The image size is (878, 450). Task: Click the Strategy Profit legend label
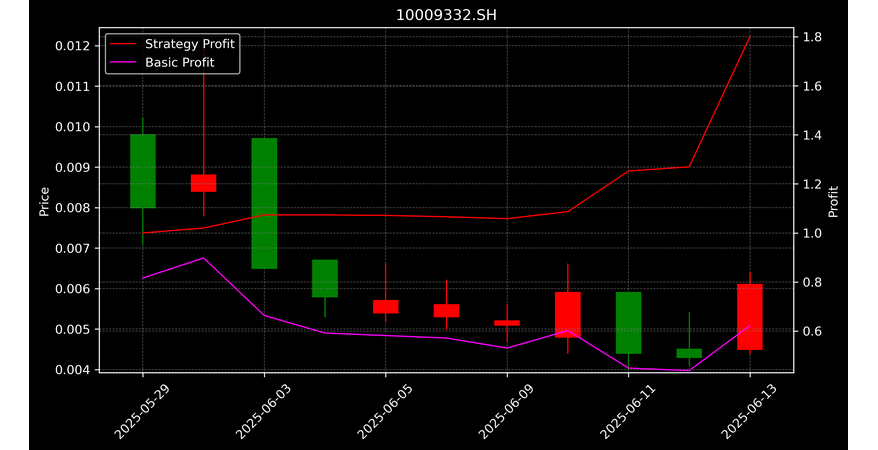coord(190,44)
